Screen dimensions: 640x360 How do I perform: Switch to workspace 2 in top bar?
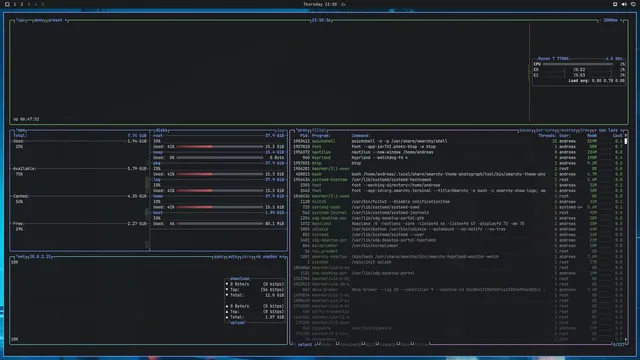(x=22, y=4)
